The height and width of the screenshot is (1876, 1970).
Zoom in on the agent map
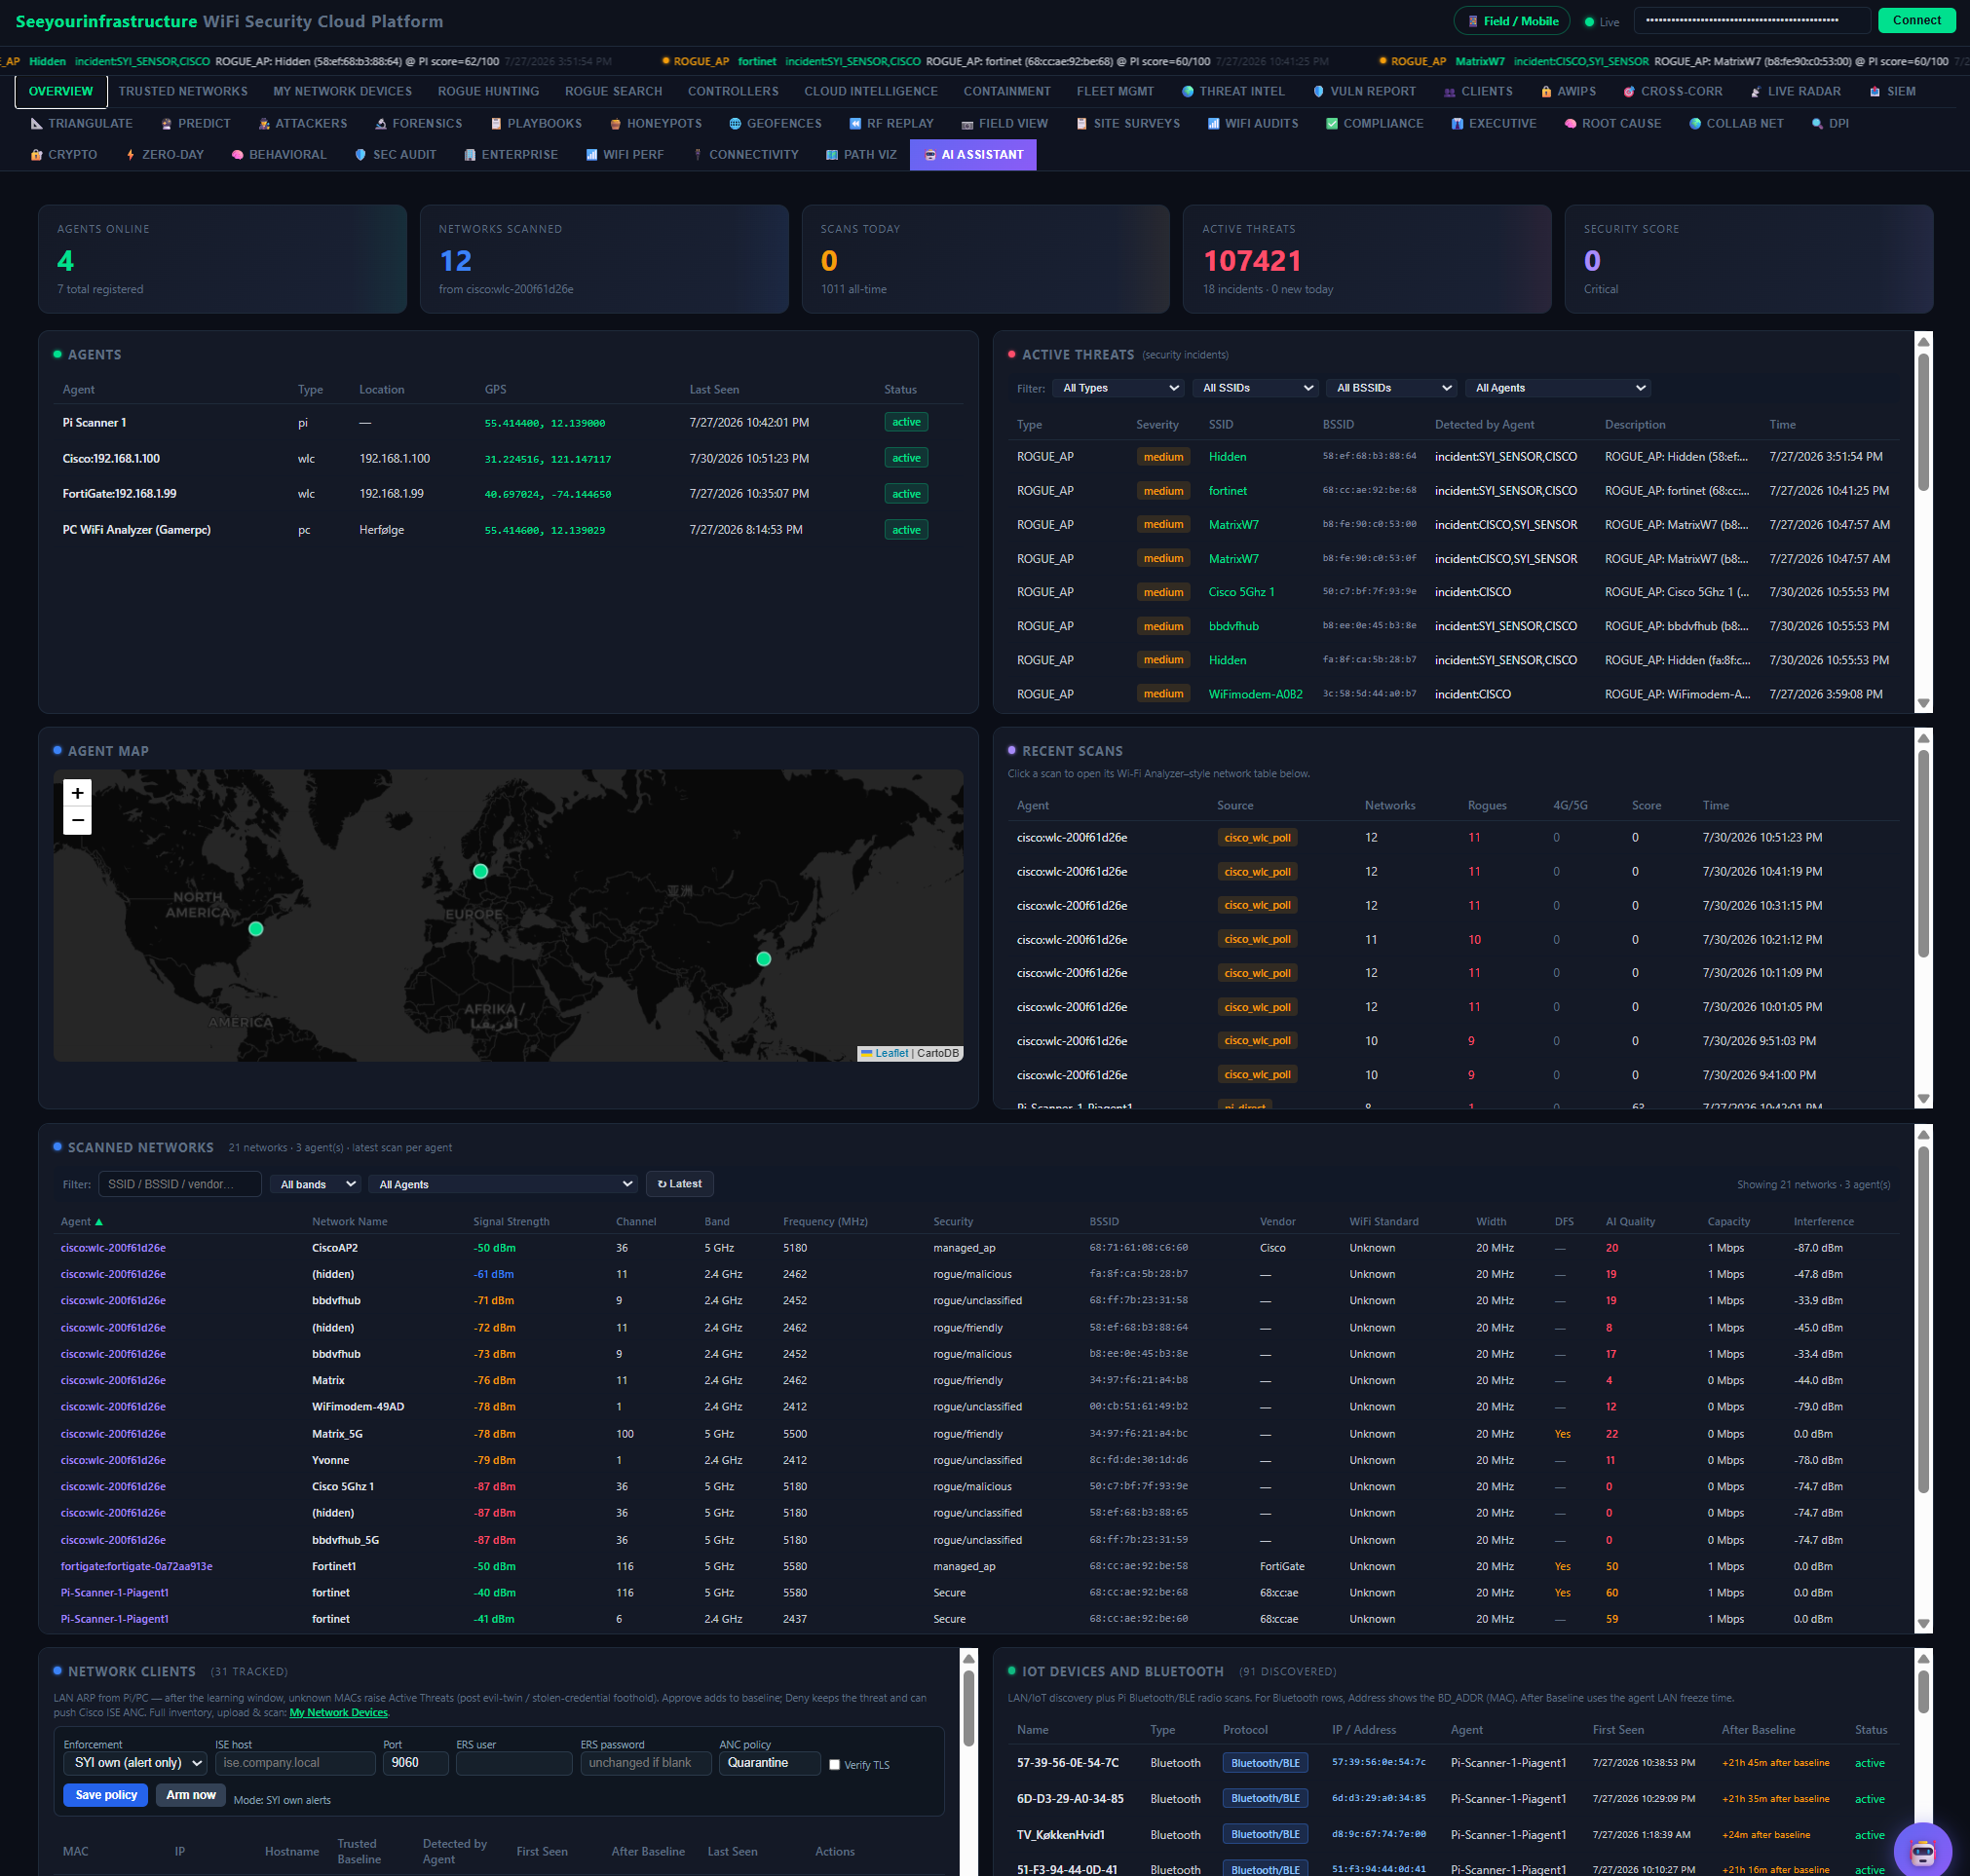77,793
